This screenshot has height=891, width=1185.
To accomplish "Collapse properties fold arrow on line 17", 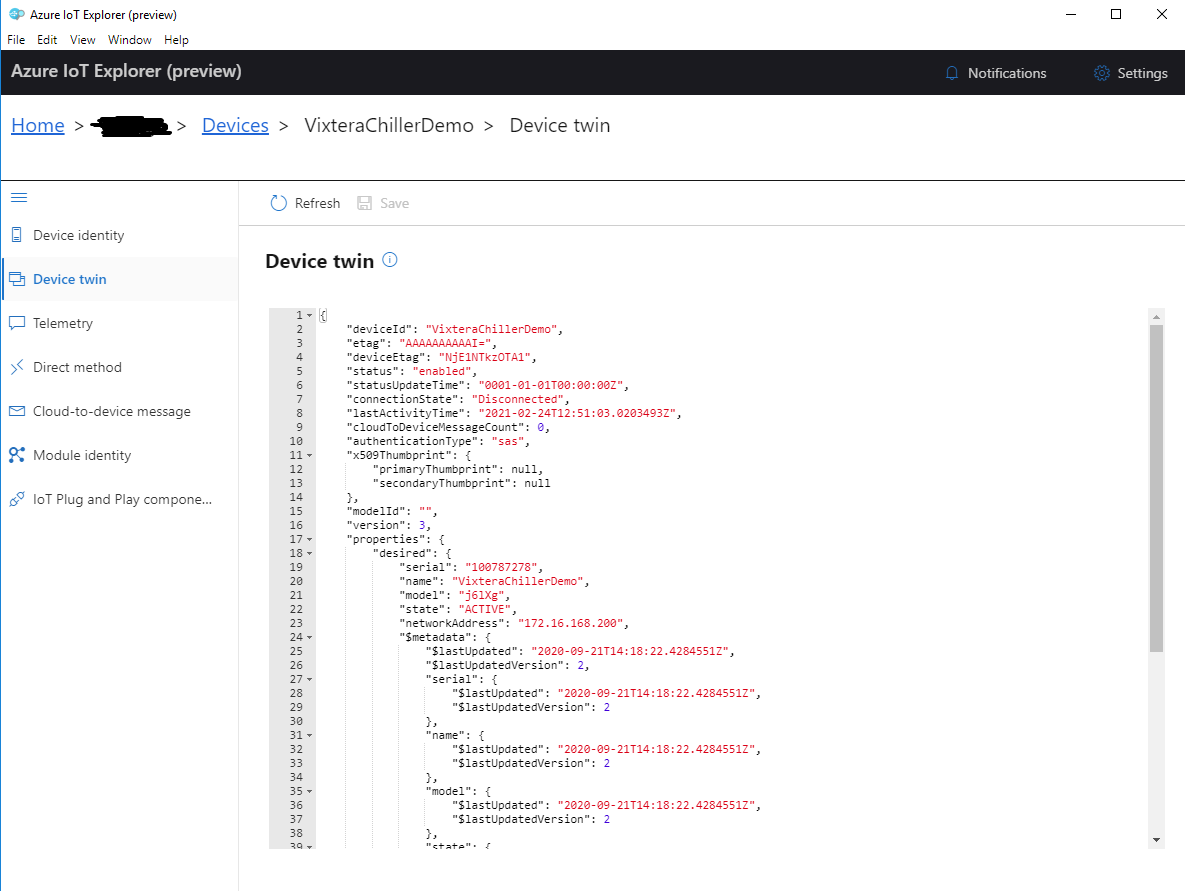I will click(x=309, y=540).
